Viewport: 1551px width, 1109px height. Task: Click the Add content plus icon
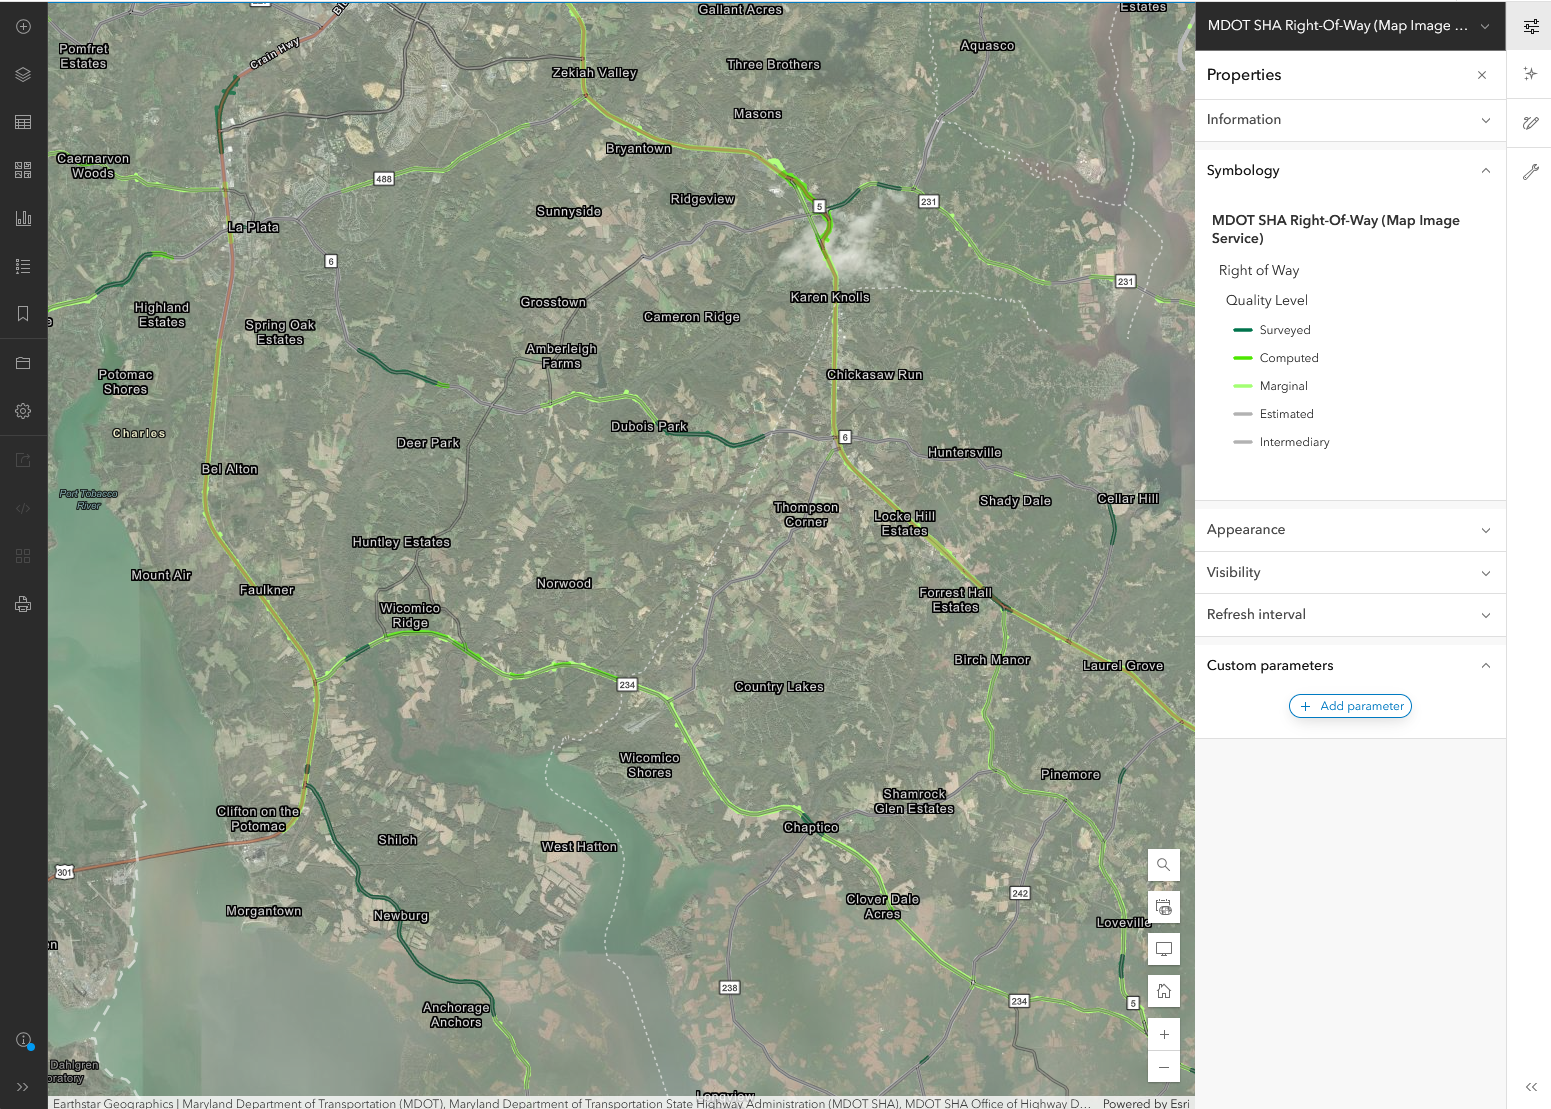23,27
